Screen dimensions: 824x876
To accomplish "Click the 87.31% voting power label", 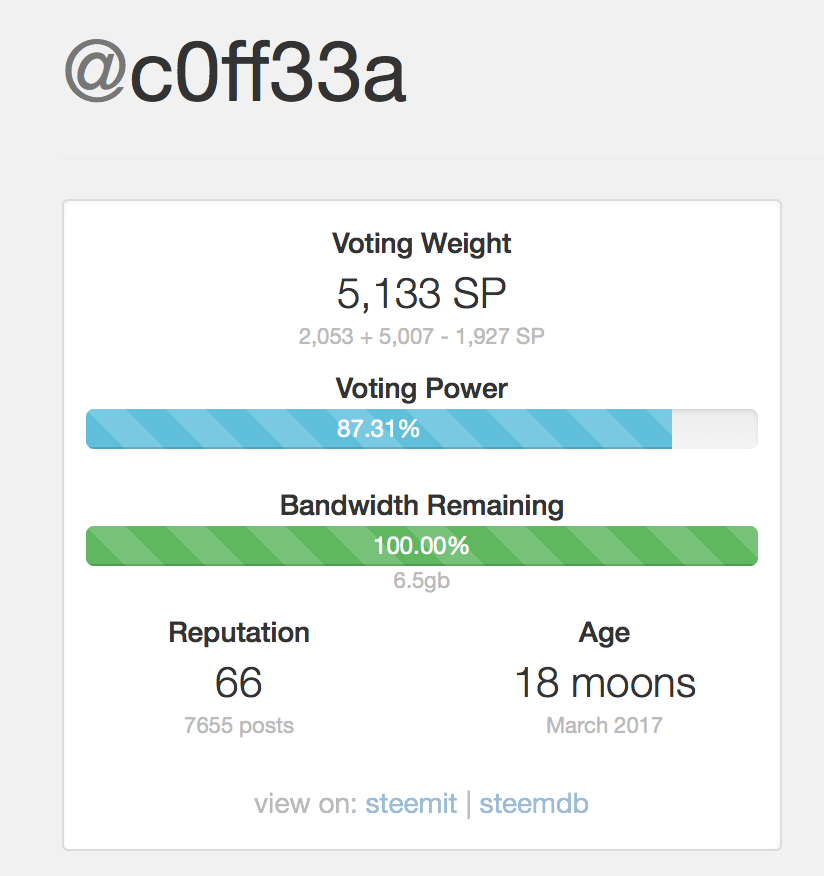I will coord(378,429).
